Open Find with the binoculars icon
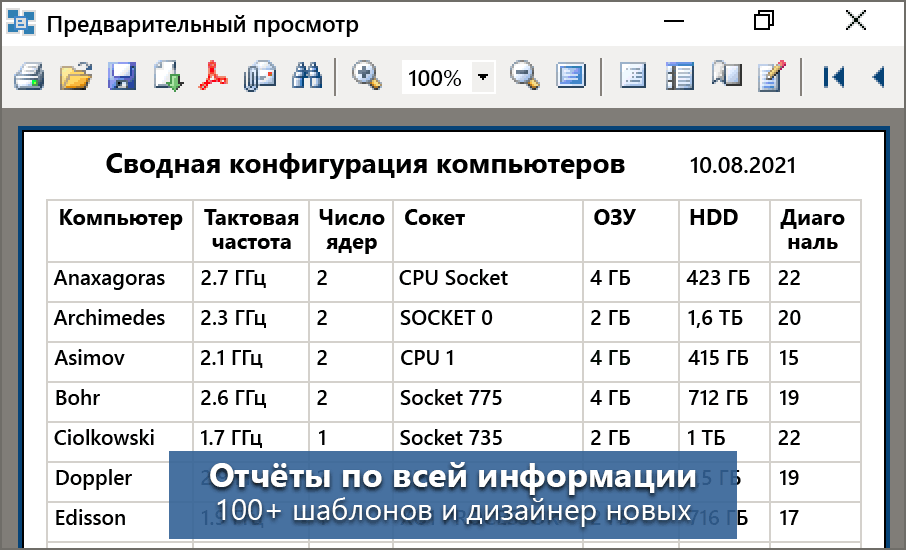 pyautogui.click(x=305, y=77)
